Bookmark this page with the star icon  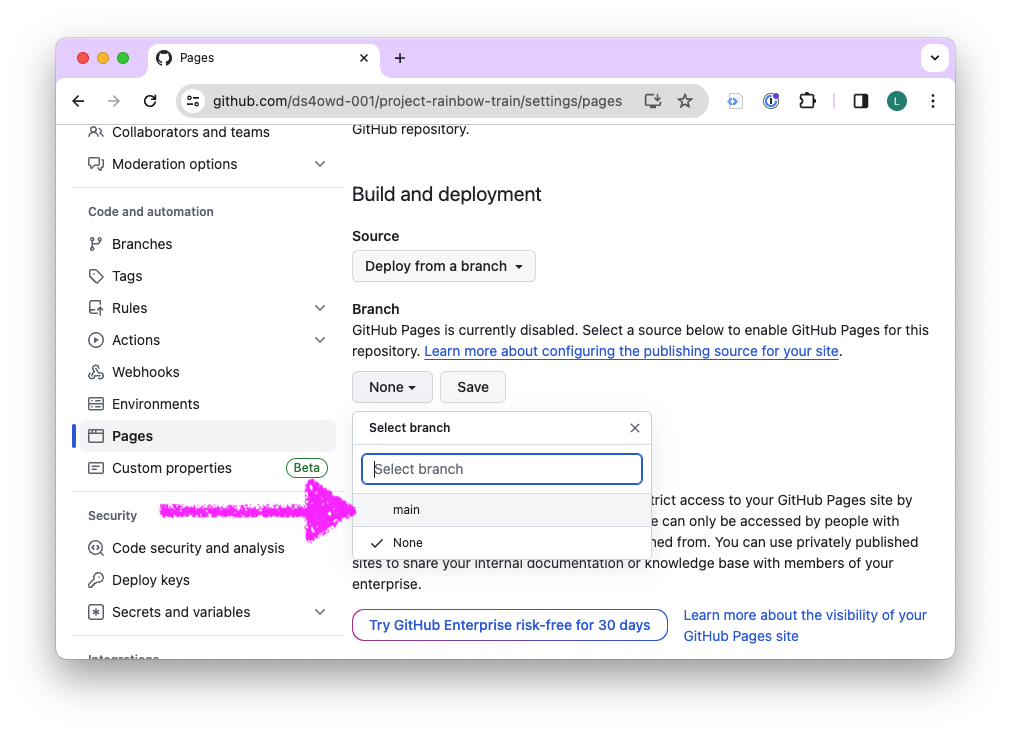click(685, 101)
